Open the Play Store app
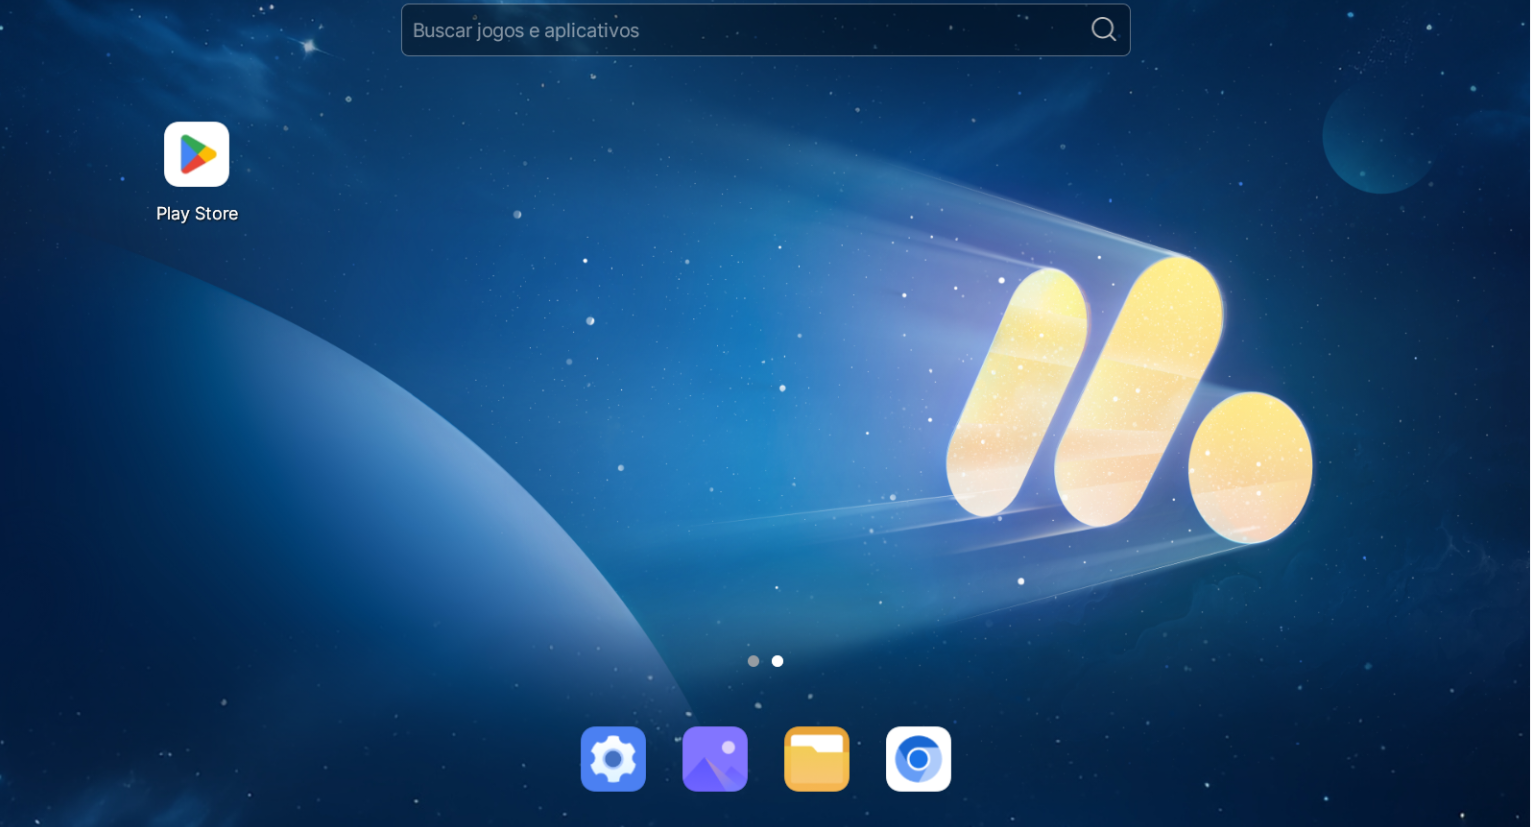Image resolution: width=1531 pixels, height=828 pixels. (x=197, y=154)
